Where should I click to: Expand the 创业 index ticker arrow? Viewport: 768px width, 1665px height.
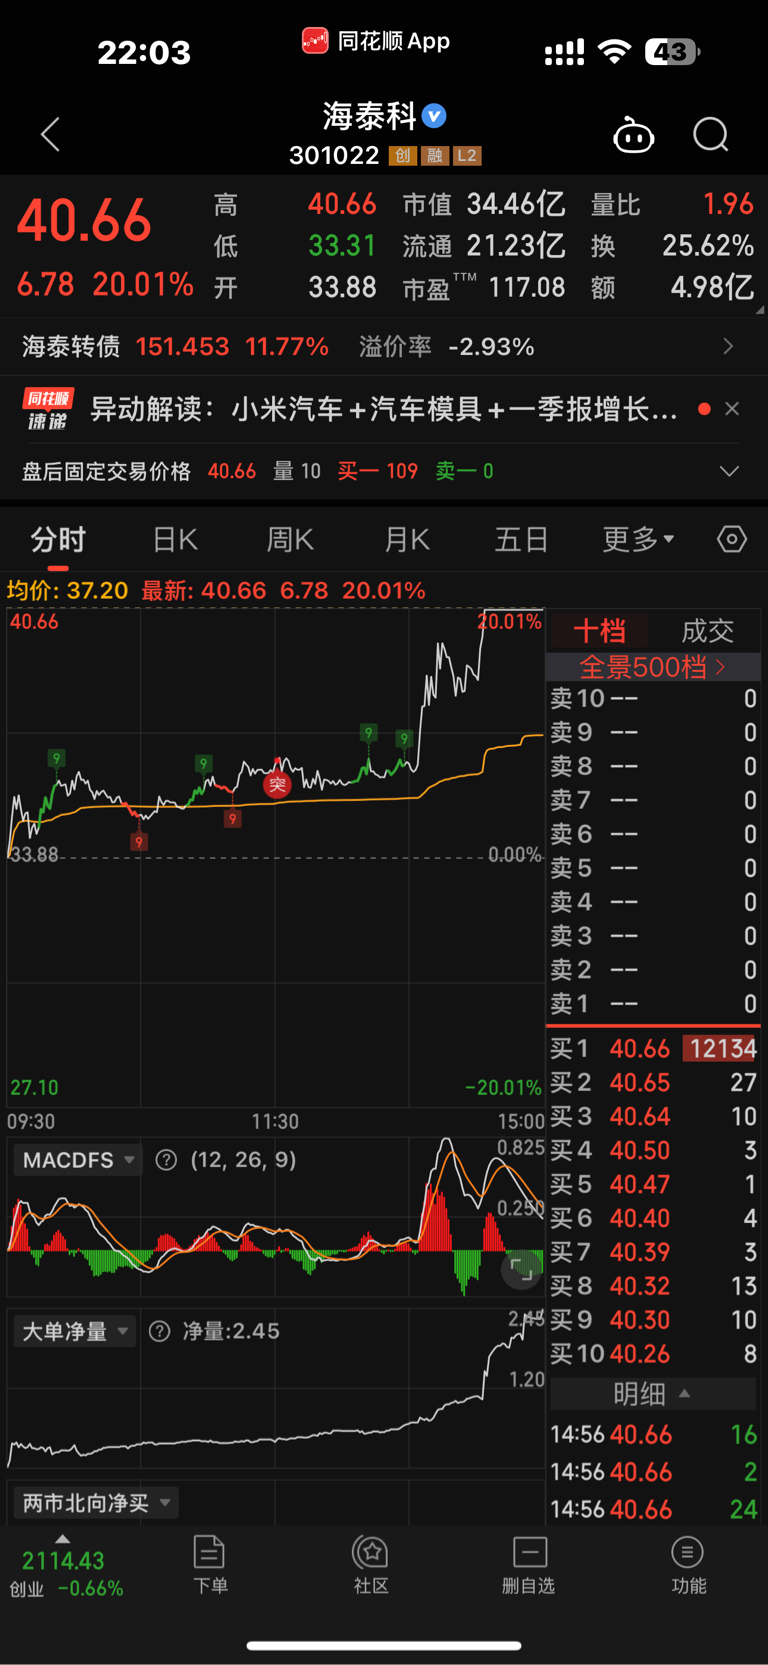click(62, 1539)
